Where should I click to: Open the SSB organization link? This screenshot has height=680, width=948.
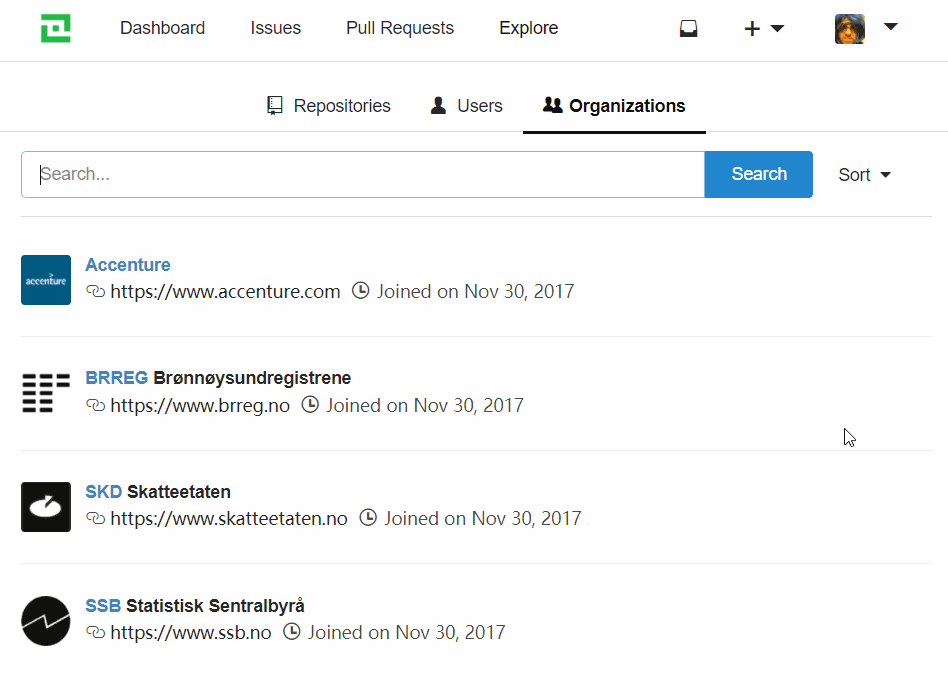click(103, 606)
